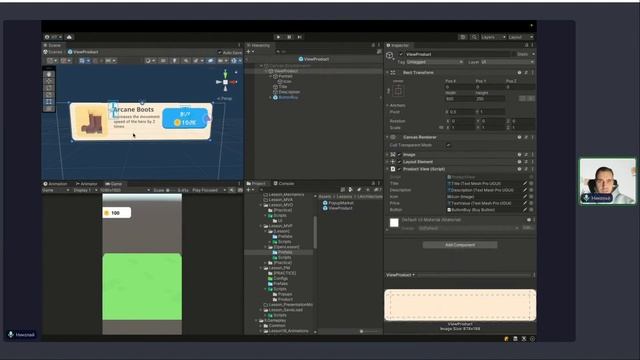
Task: Click the Step frame button
Action: pos(300,37)
